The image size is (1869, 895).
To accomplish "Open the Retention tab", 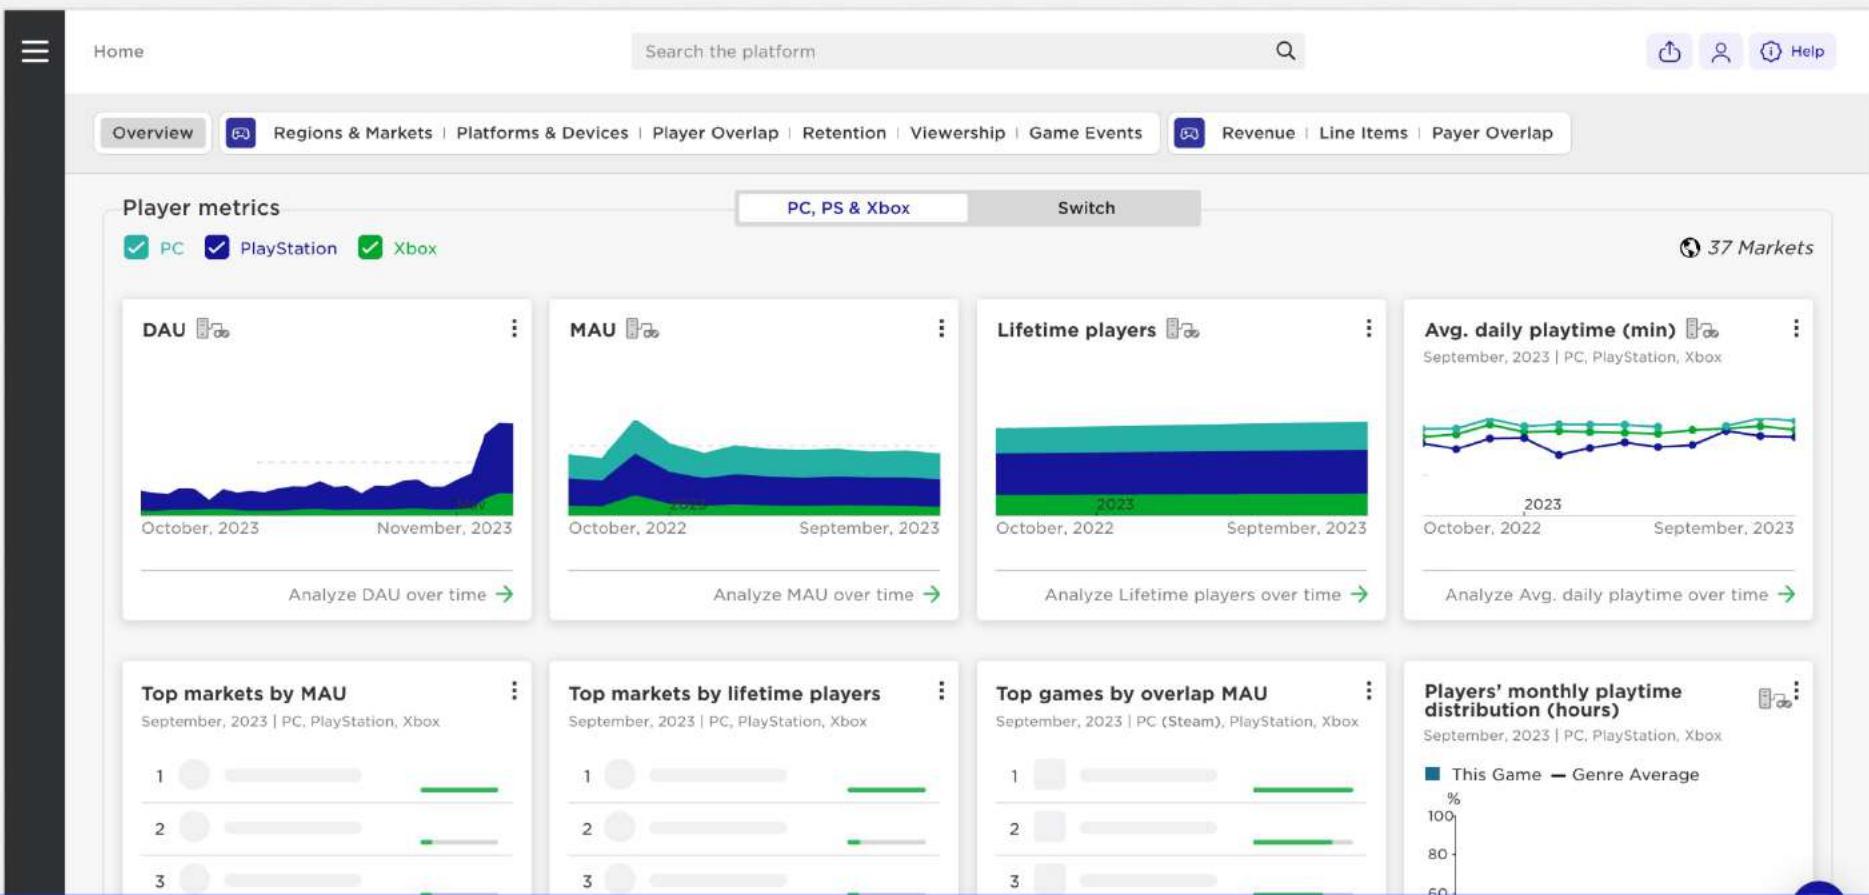I will [844, 133].
